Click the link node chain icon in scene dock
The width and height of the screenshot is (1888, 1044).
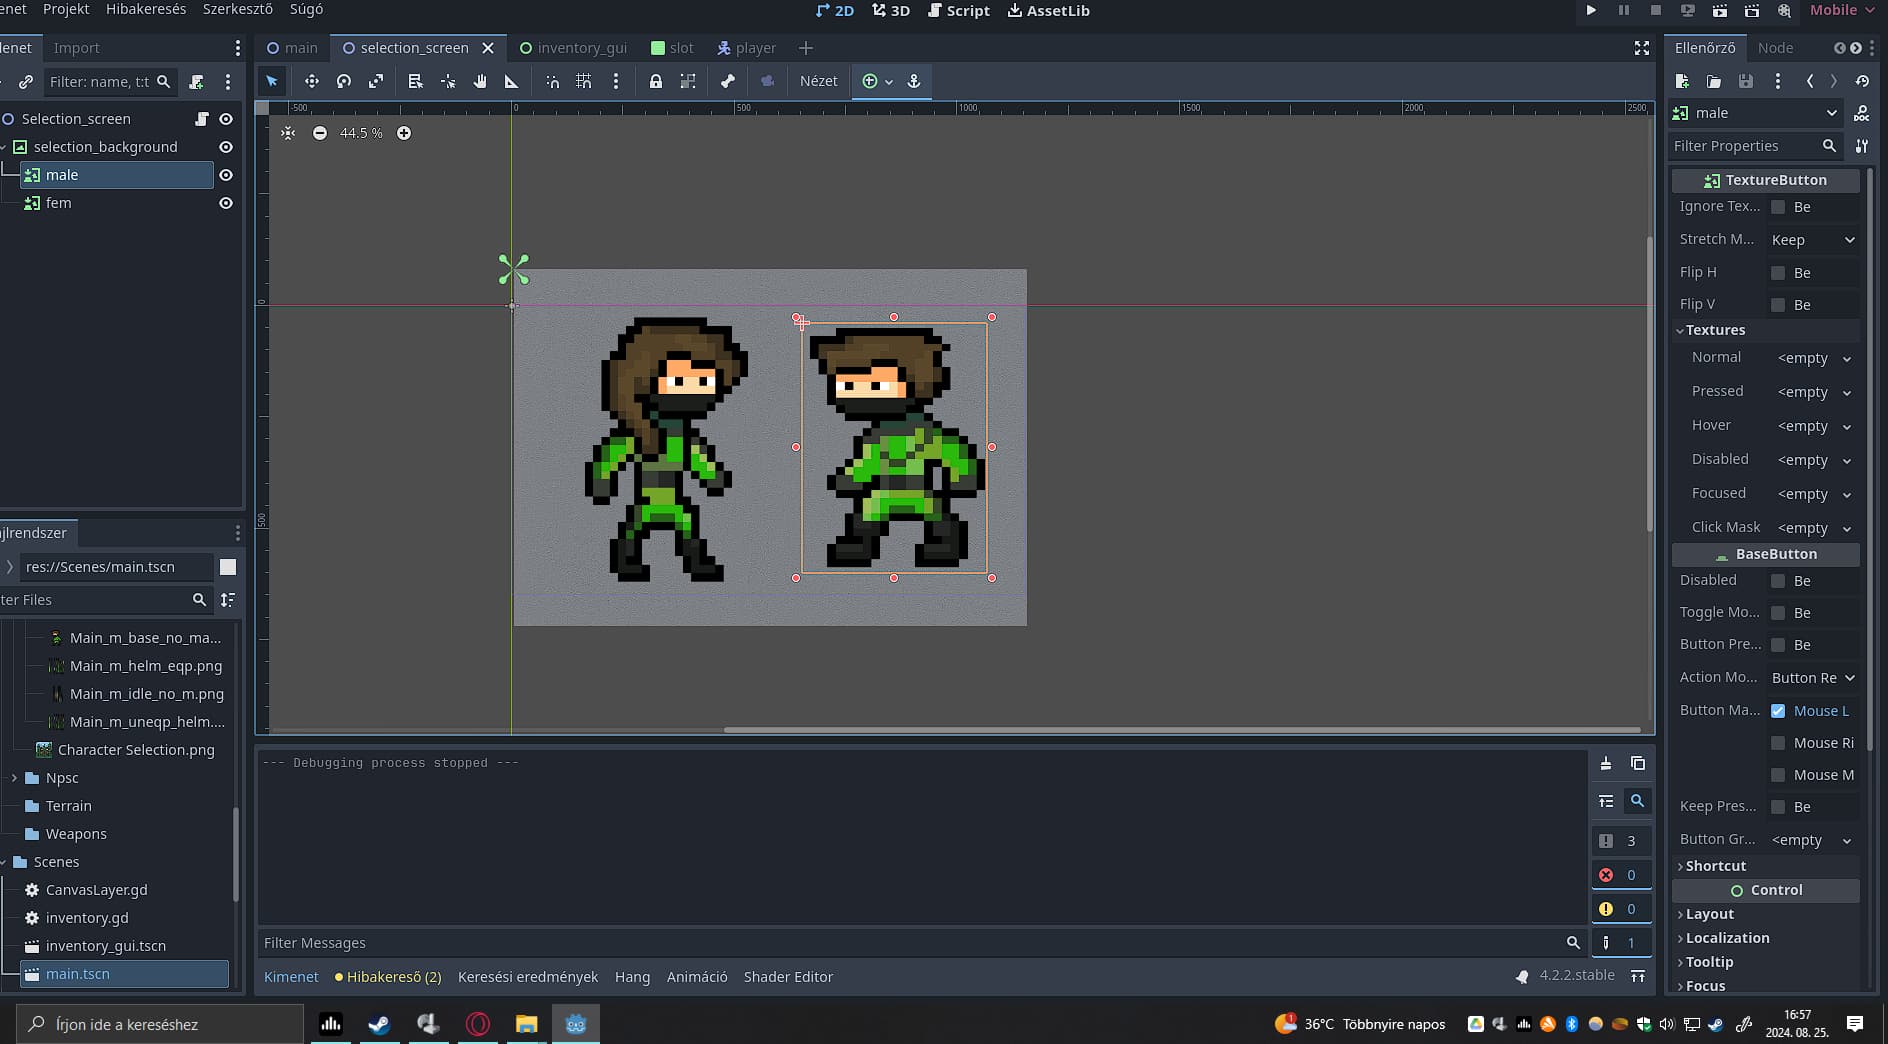tap(26, 82)
